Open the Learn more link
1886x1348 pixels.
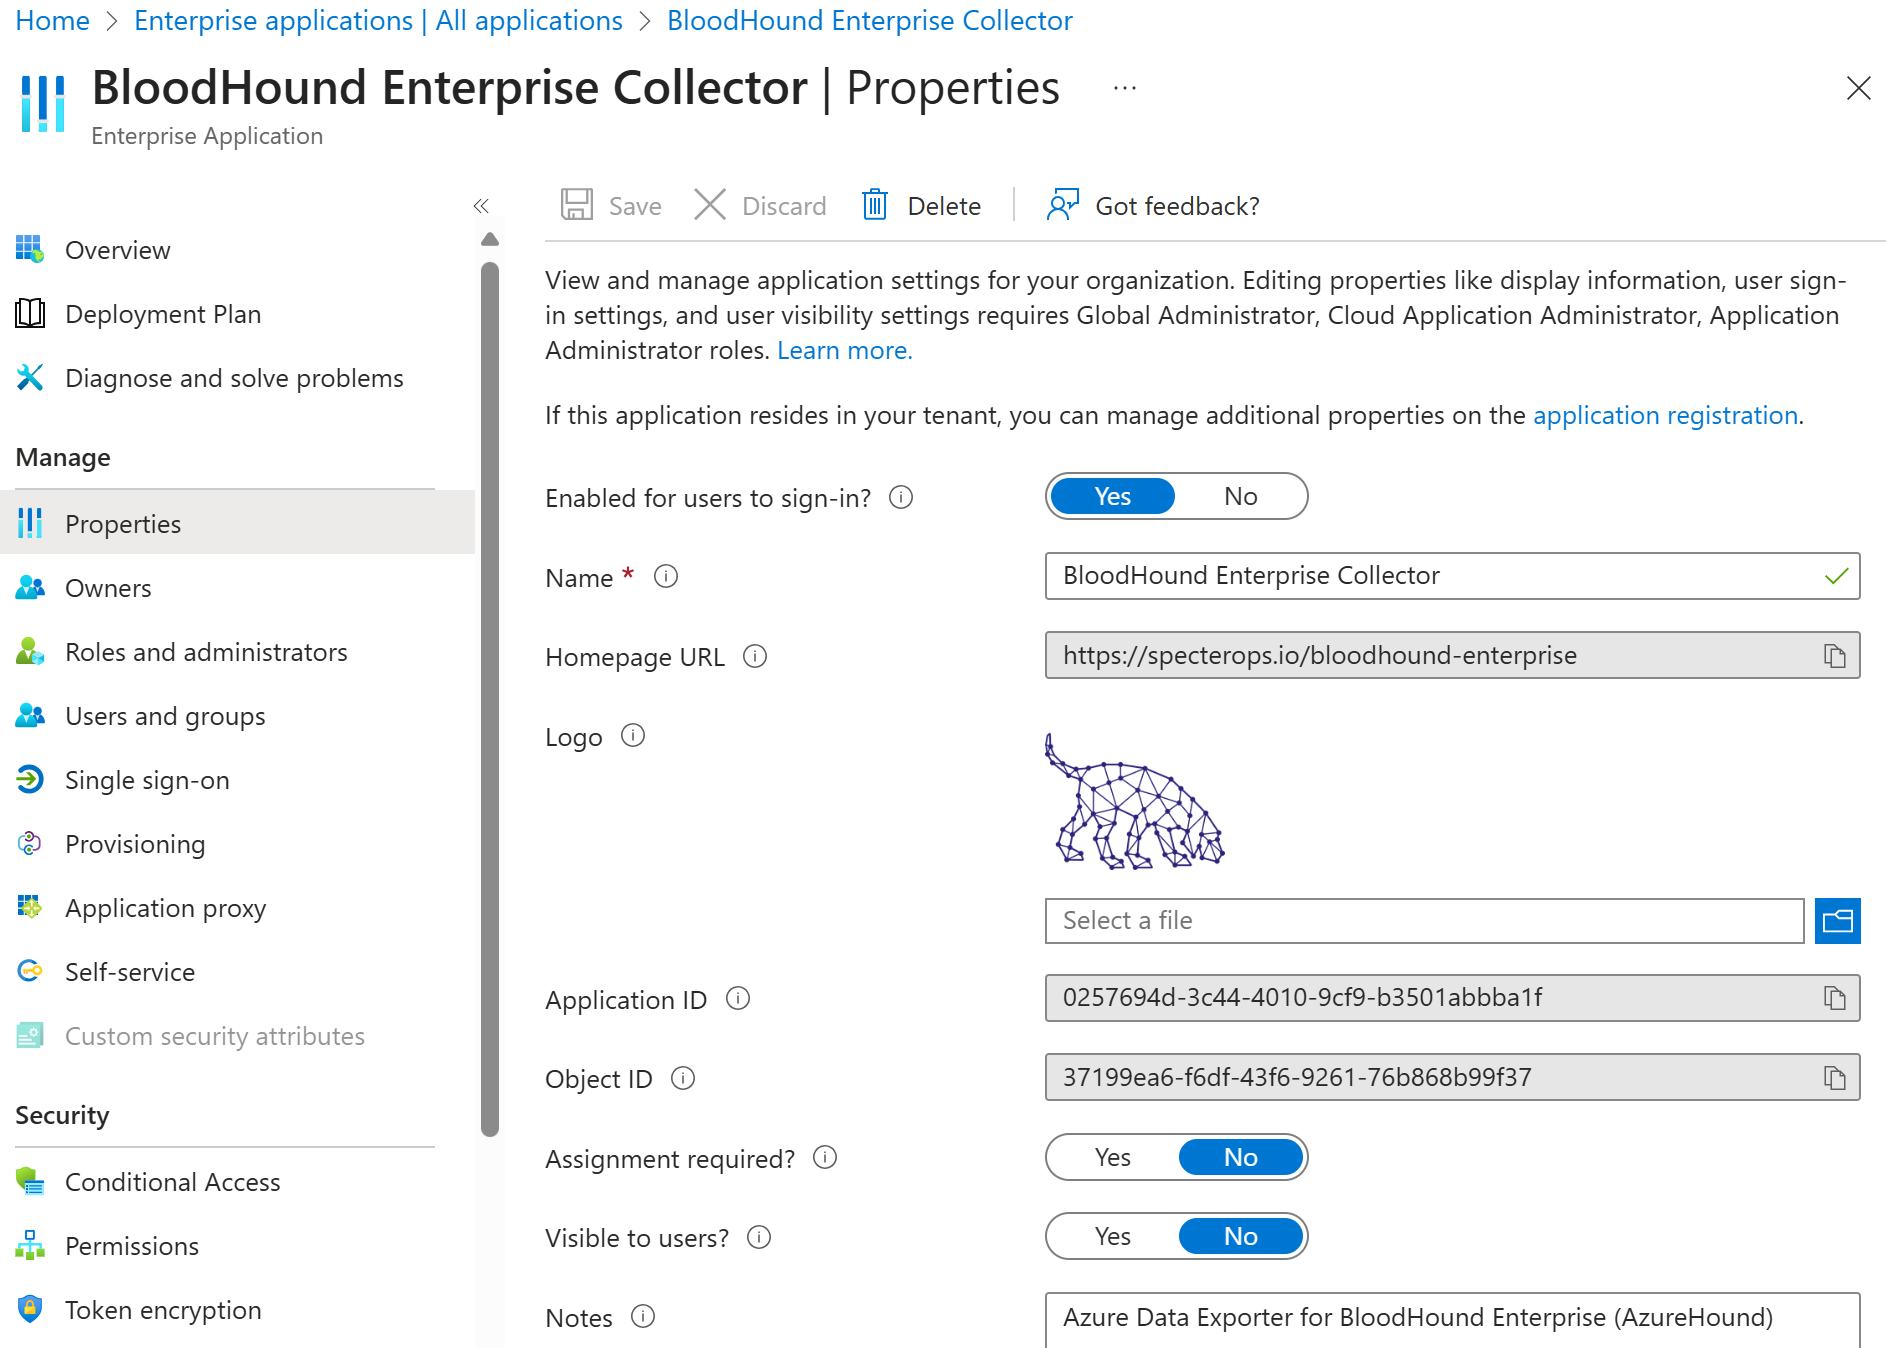tap(844, 350)
